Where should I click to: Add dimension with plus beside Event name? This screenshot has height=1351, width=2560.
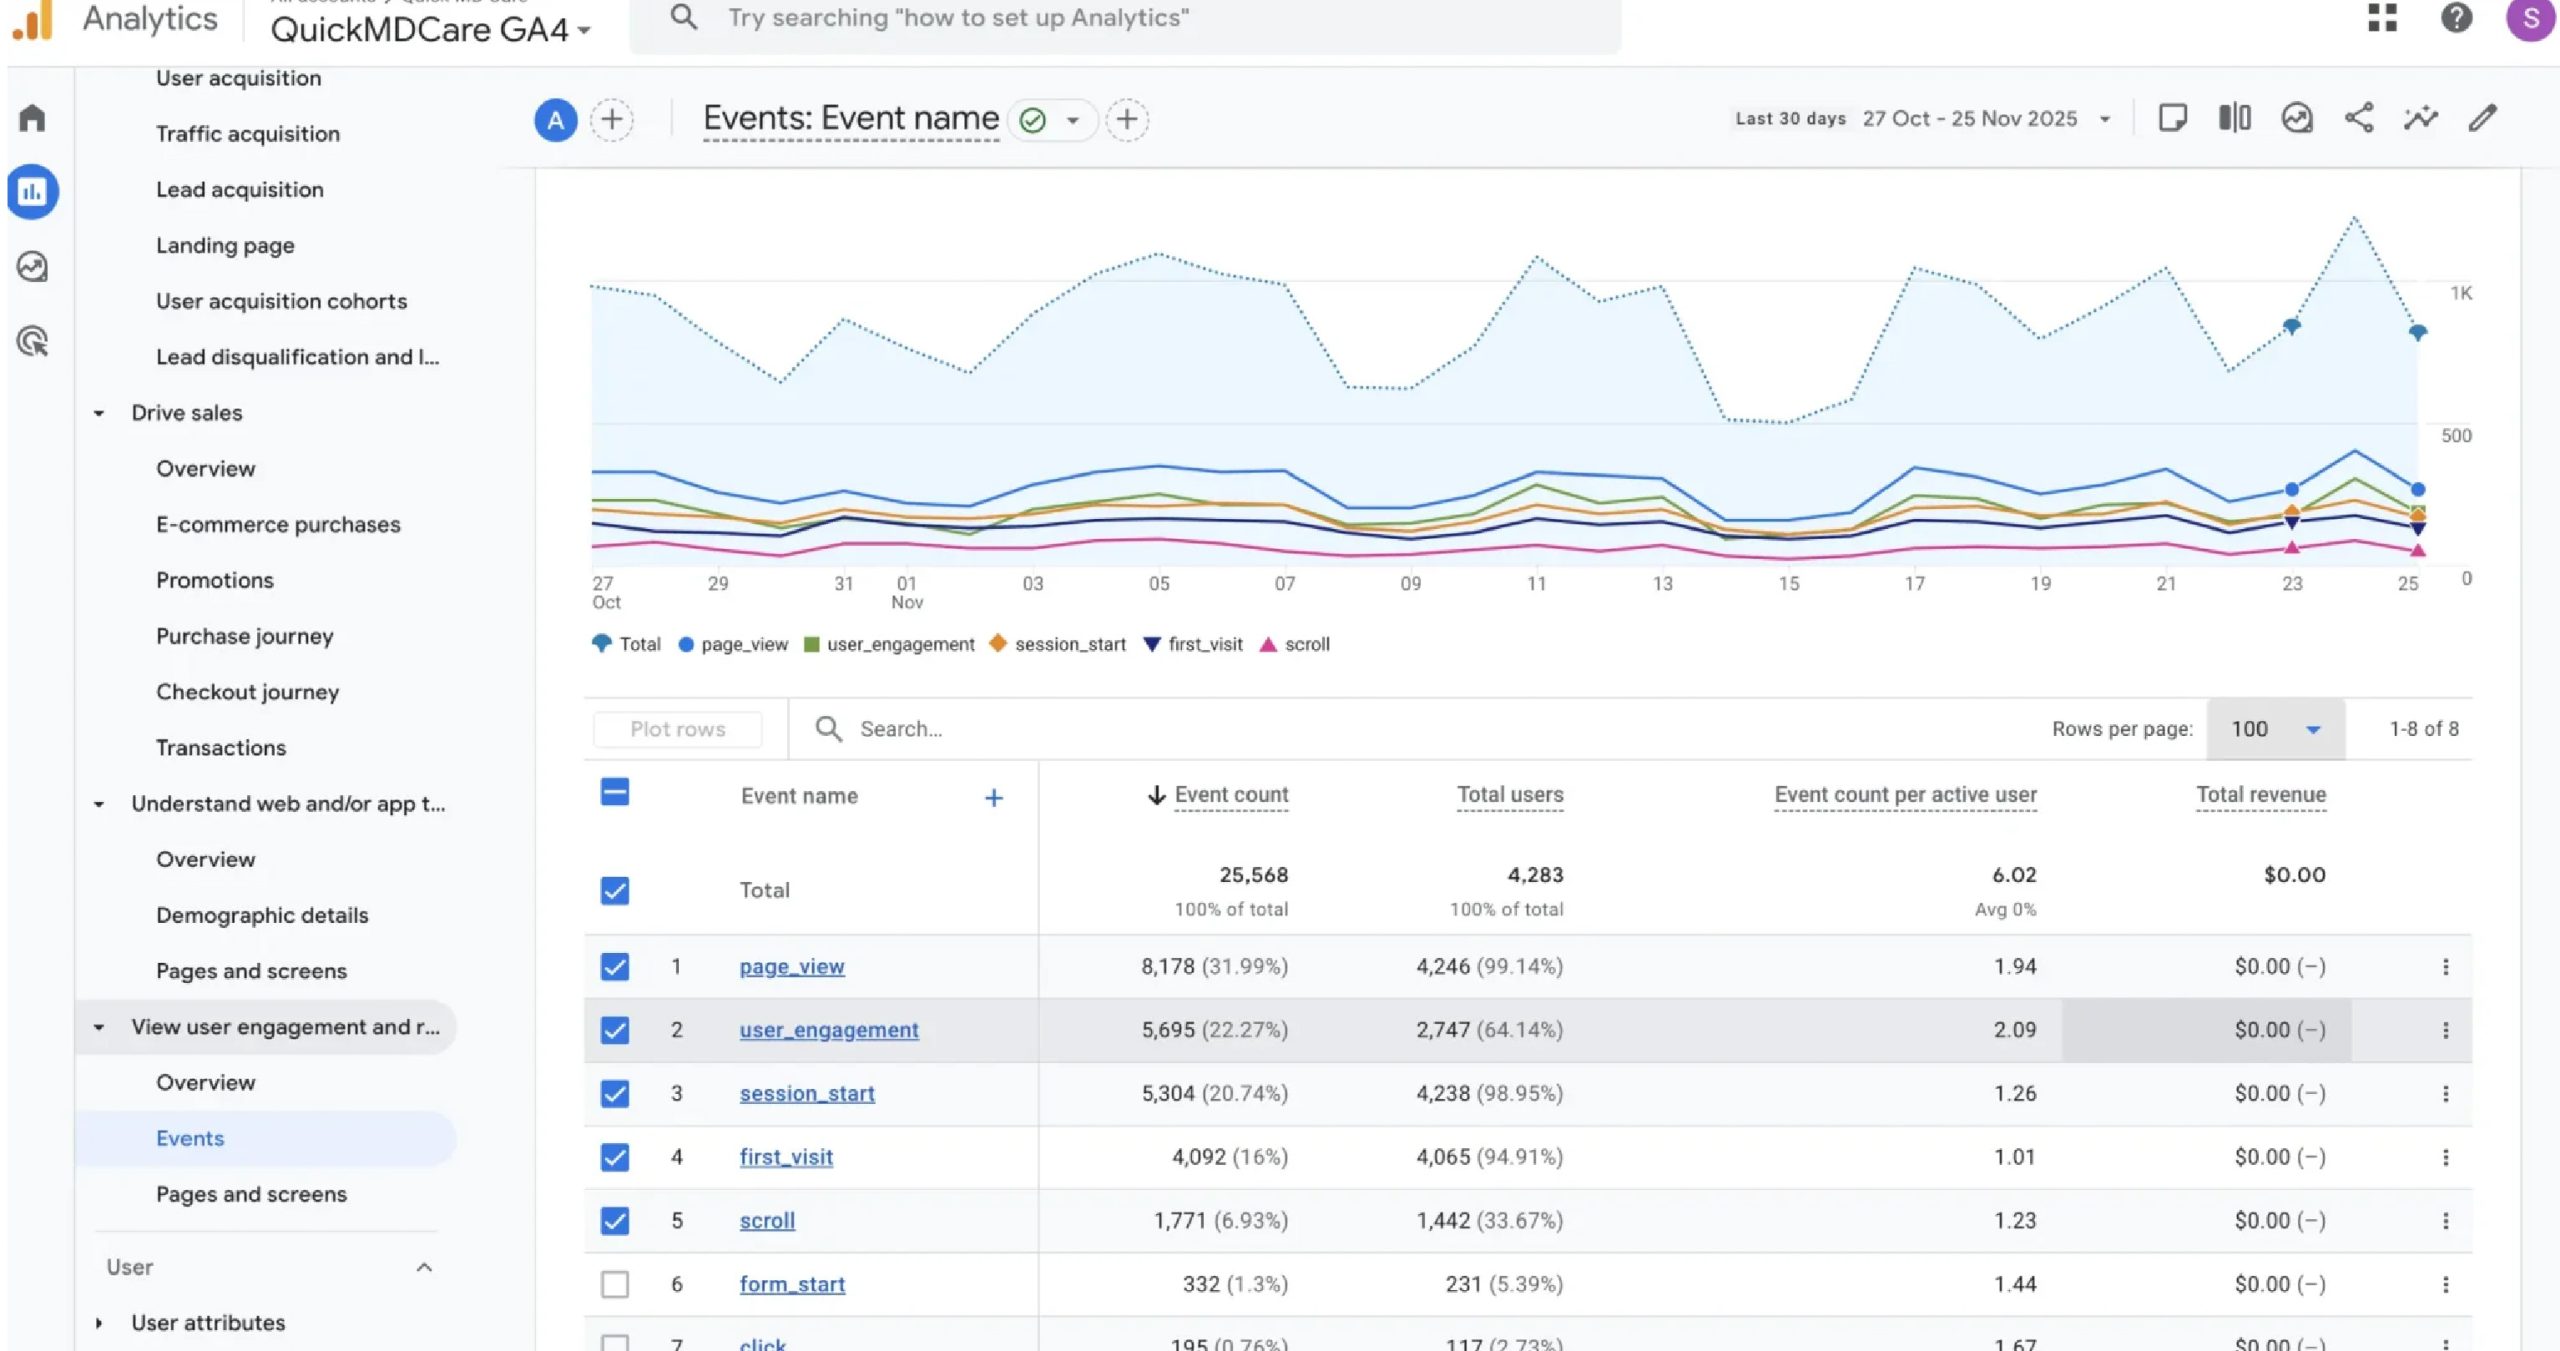tap(993, 798)
